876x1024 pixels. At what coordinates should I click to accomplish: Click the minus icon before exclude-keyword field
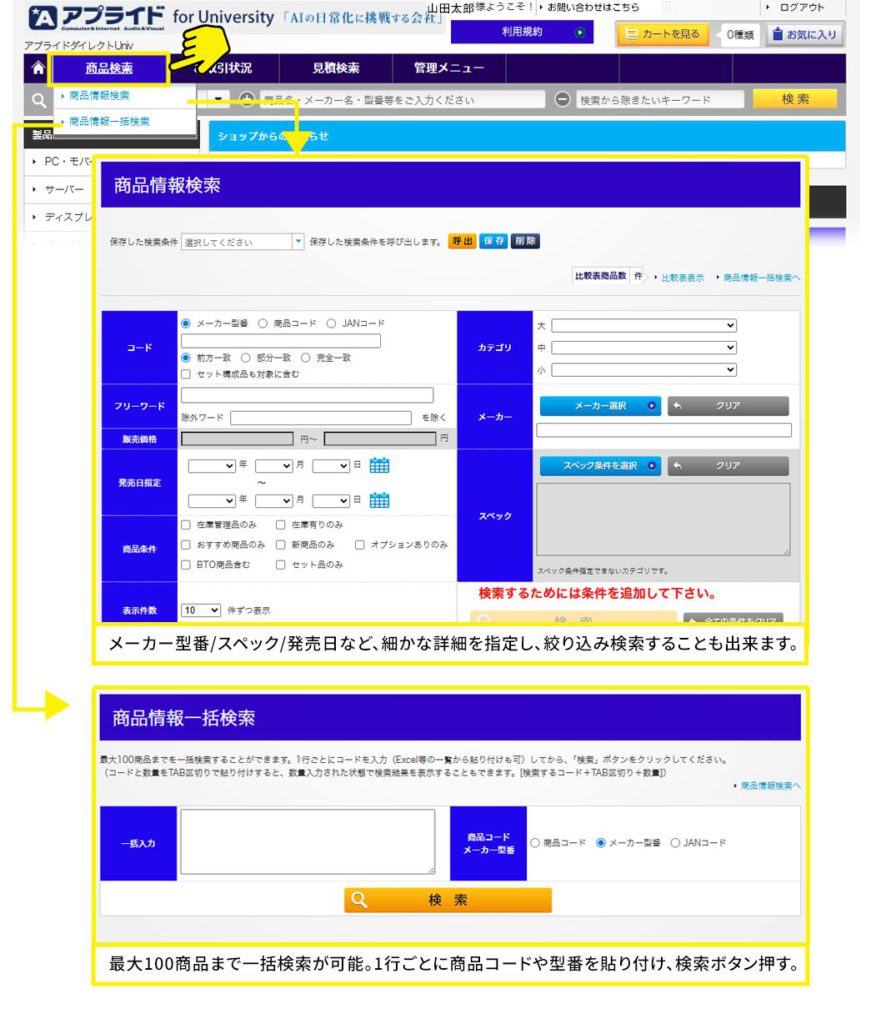click(x=562, y=100)
